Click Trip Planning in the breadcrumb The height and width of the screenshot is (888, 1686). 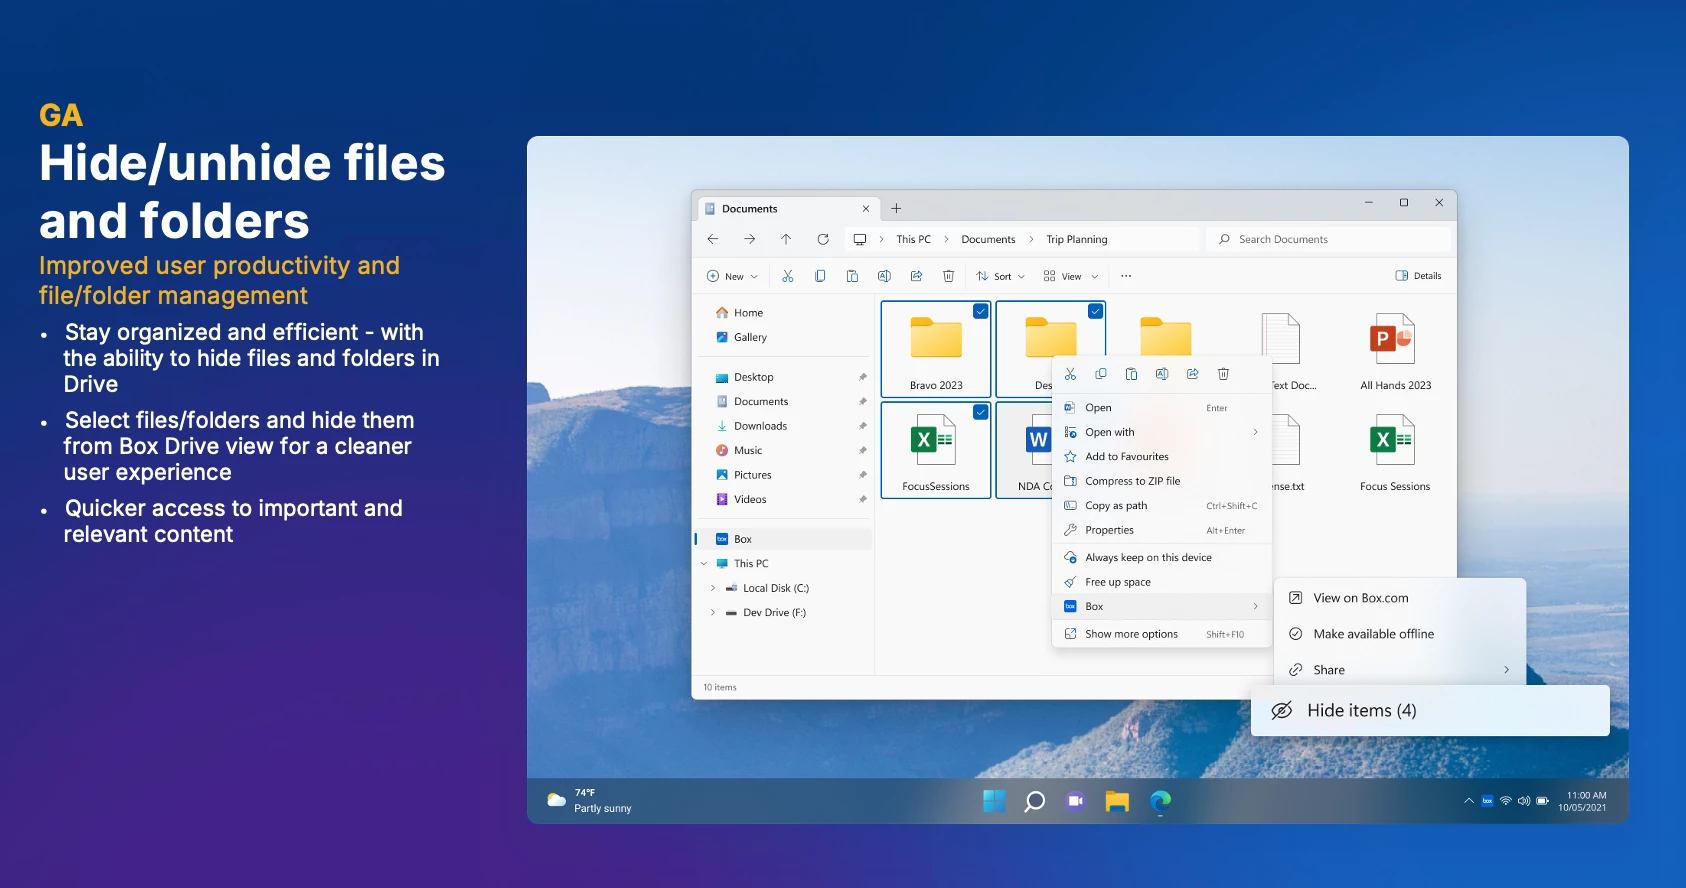tap(1076, 240)
